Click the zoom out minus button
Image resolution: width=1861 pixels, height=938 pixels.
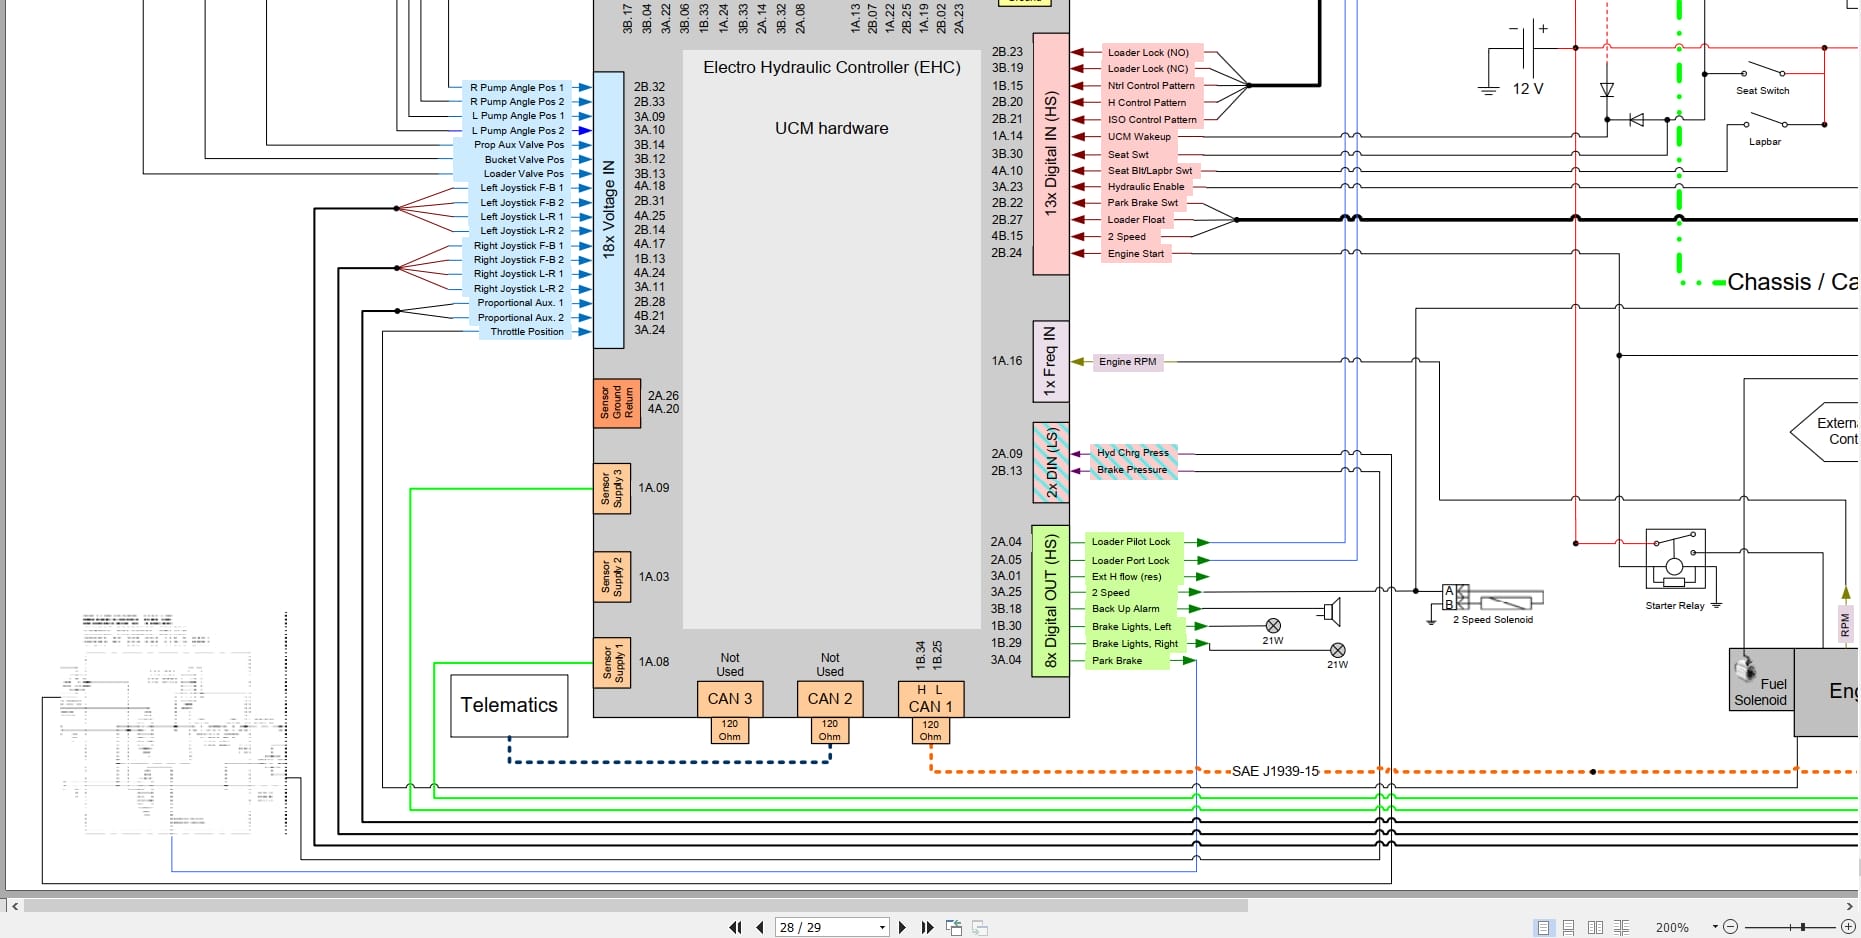[1731, 927]
